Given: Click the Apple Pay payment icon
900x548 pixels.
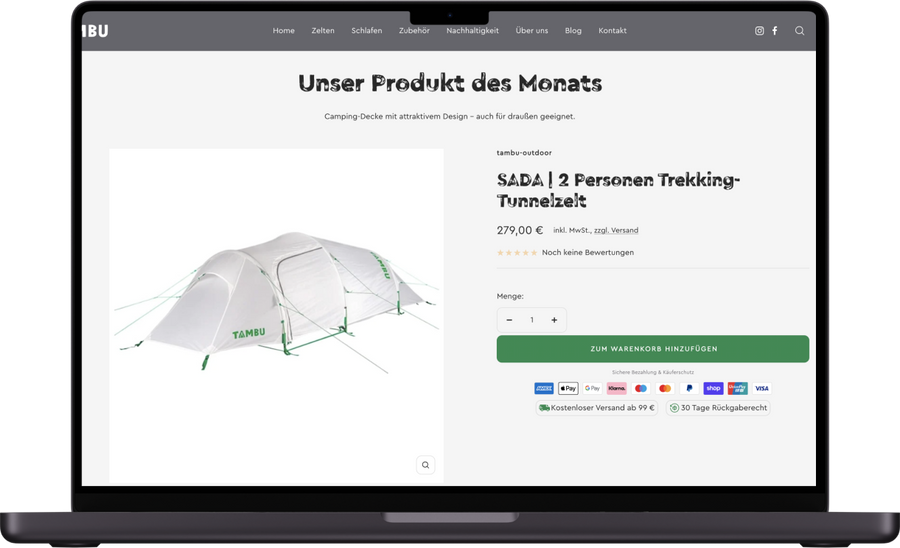Looking at the screenshot, I should [568, 388].
